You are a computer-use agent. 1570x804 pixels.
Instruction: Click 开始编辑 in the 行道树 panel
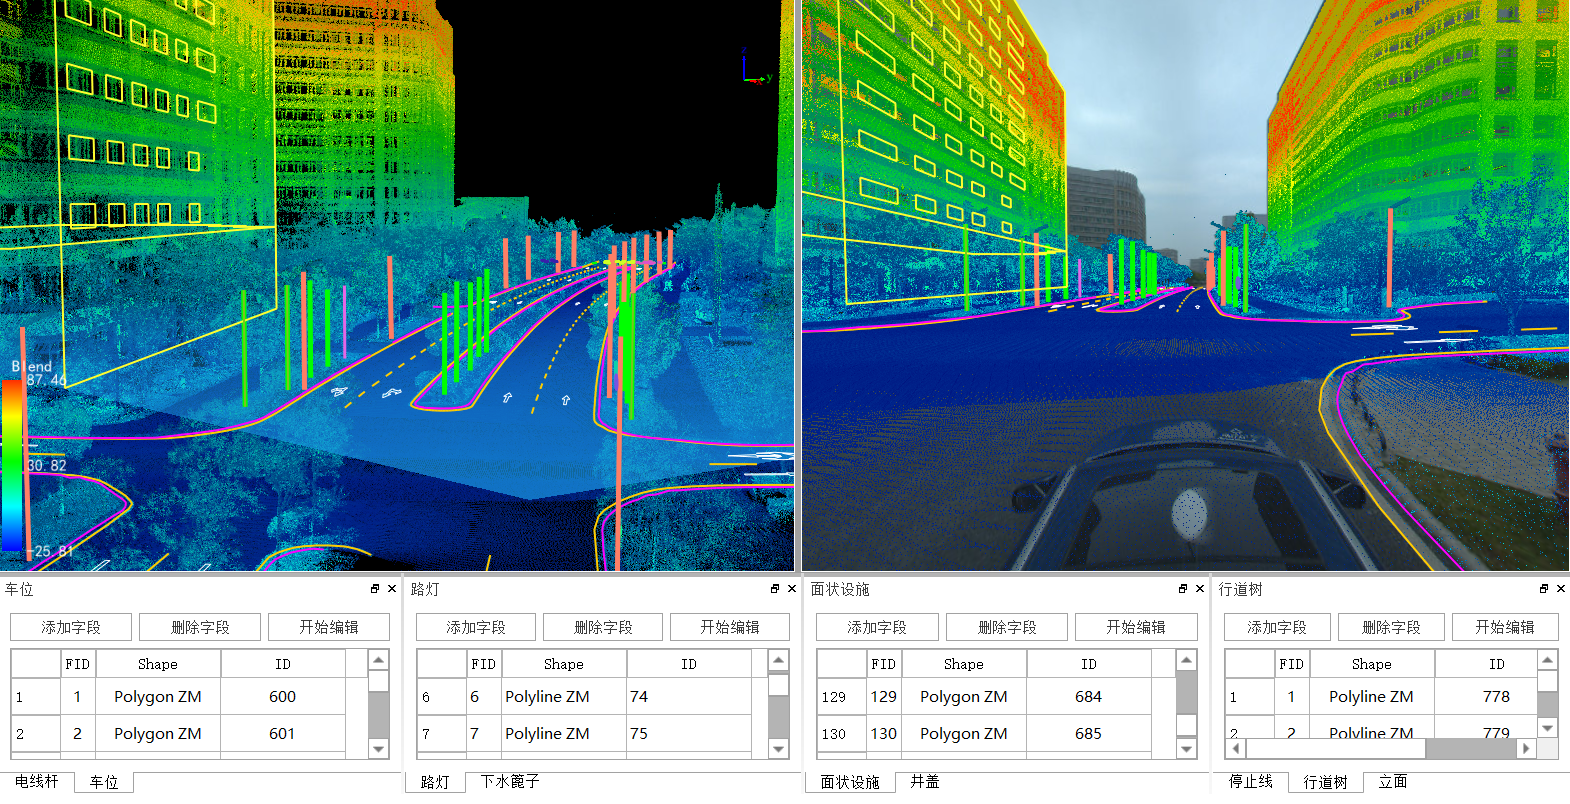pyautogui.click(x=1505, y=627)
